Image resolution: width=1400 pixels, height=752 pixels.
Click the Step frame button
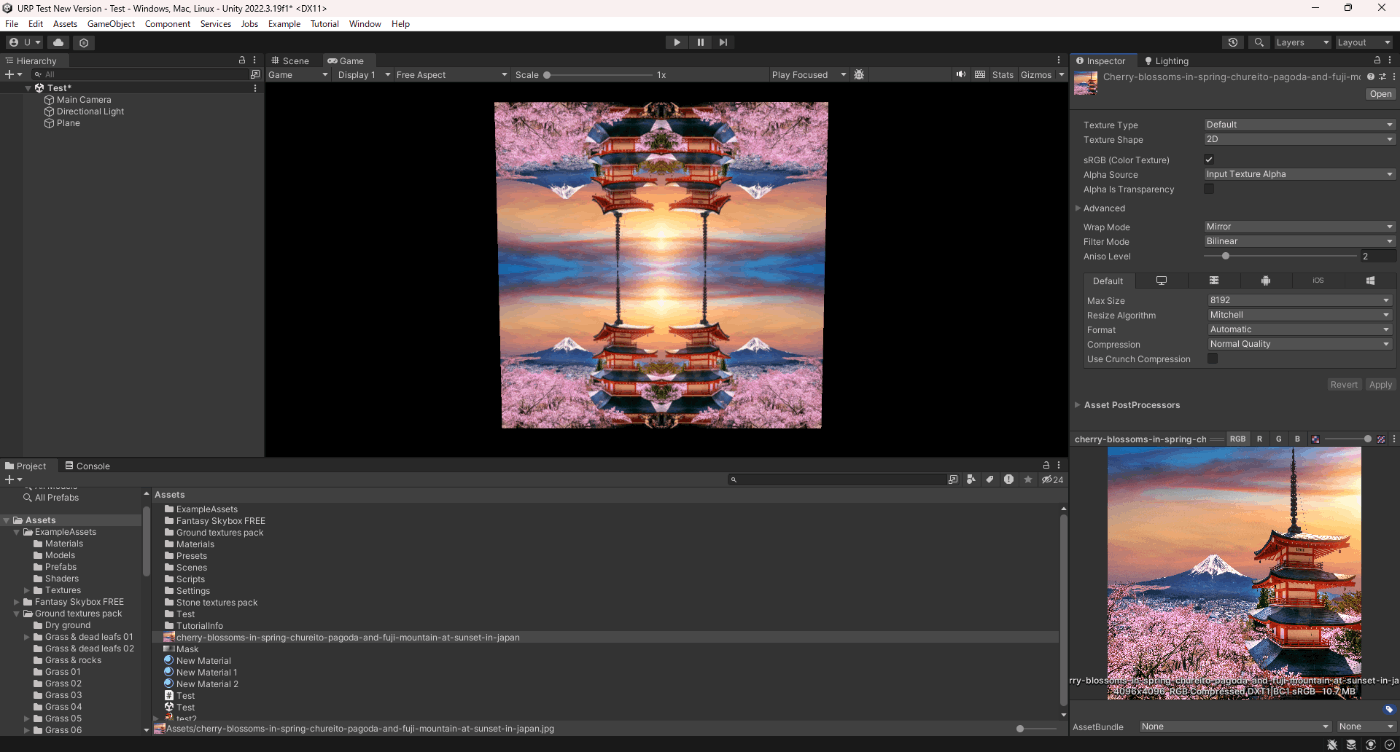tap(723, 42)
